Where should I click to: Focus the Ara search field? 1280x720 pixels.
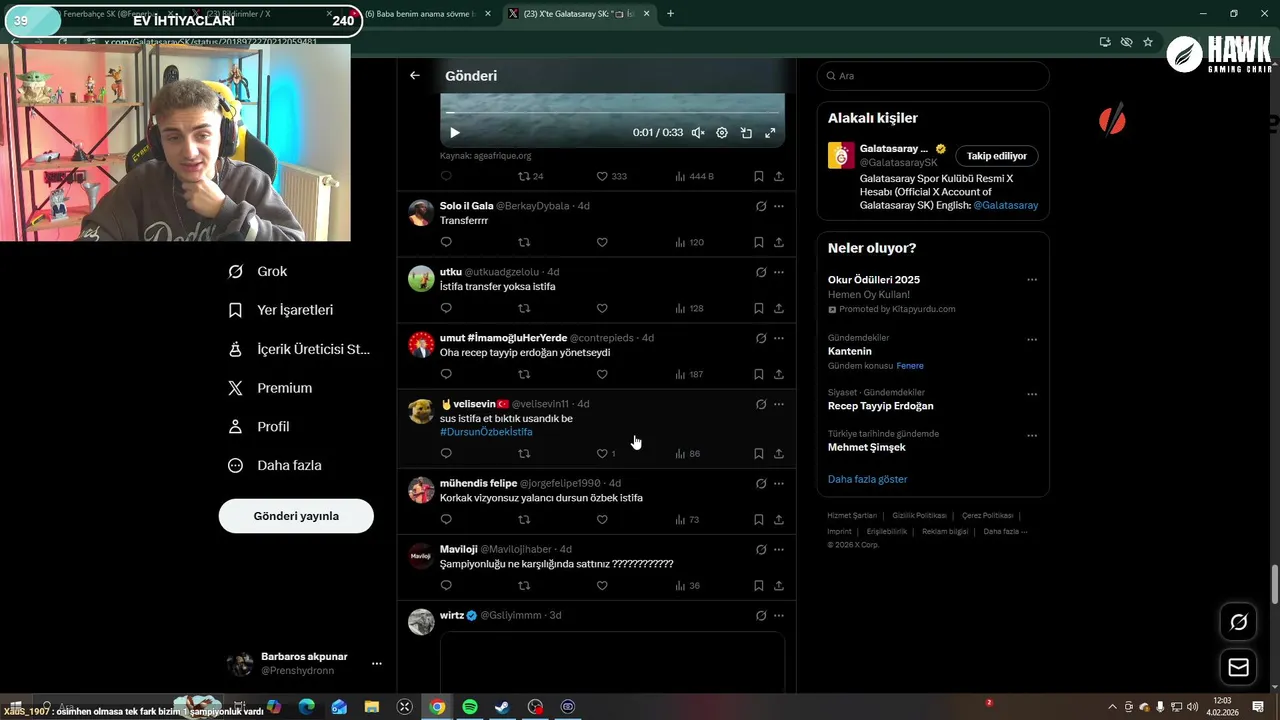(x=933, y=76)
